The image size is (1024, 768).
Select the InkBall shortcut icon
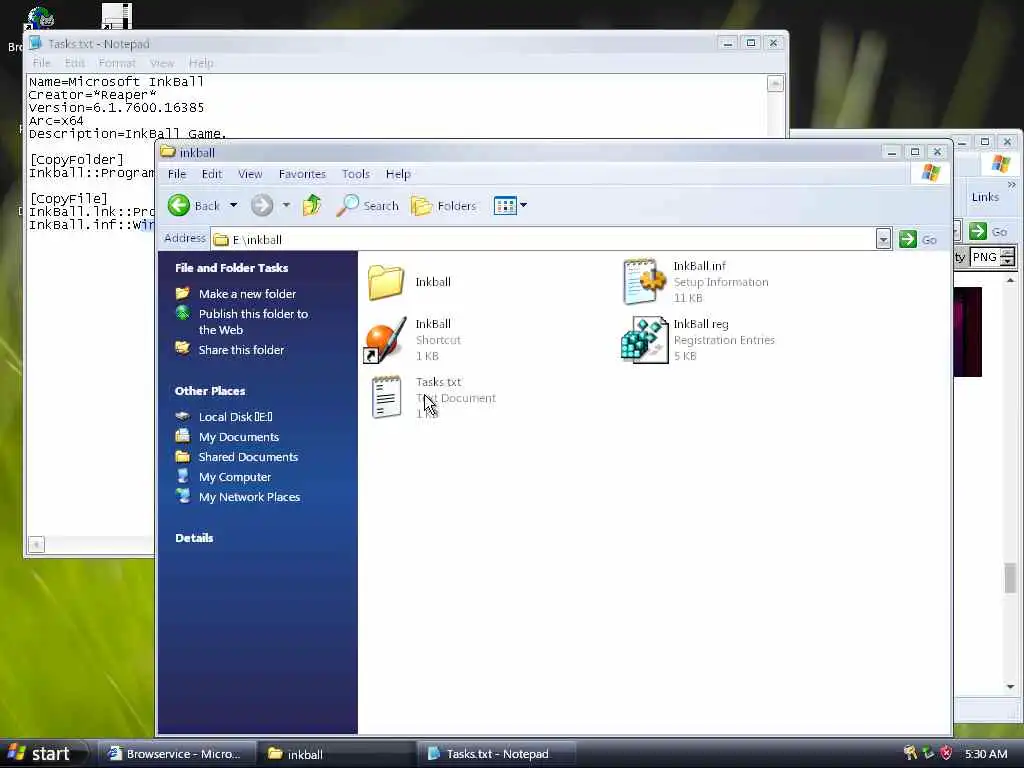click(x=385, y=340)
